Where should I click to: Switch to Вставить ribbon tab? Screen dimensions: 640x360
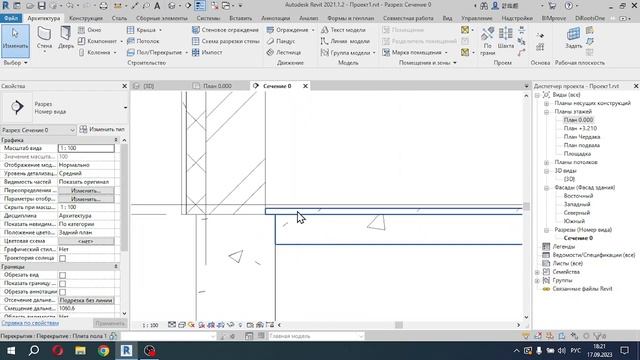(x=240, y=18)
